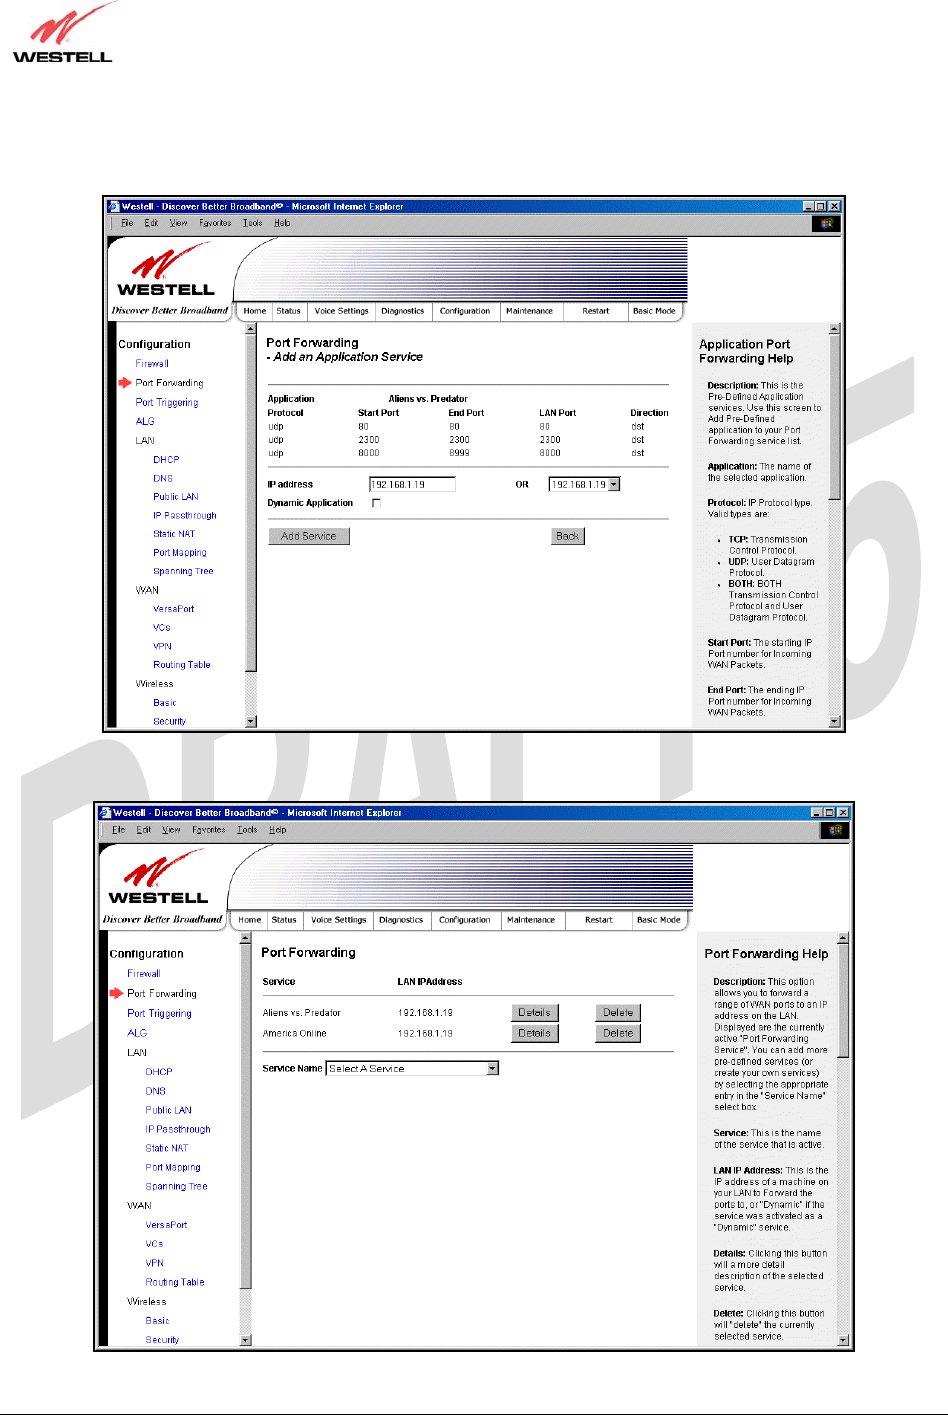The image size is (948, 1415).
Task: Open File menu in top window
Action: (x=127, y=223)
